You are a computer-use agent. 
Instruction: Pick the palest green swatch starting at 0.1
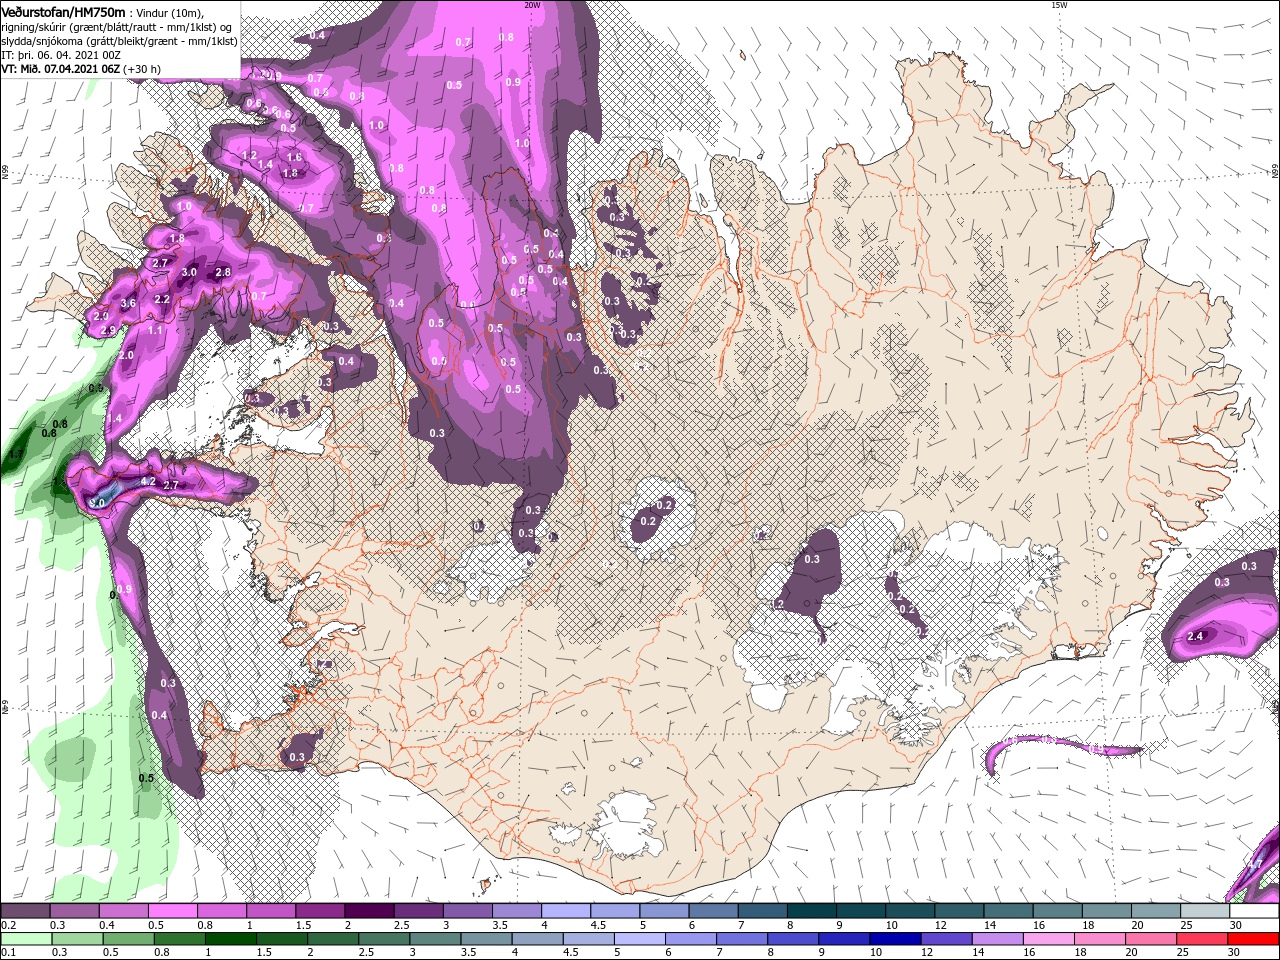click(25, 939)
